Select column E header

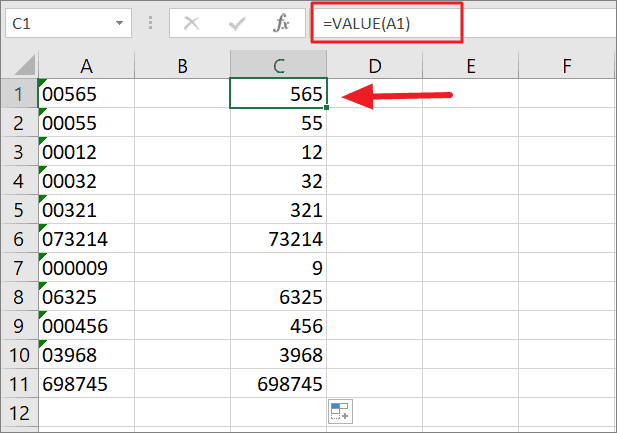pos(471,65)
